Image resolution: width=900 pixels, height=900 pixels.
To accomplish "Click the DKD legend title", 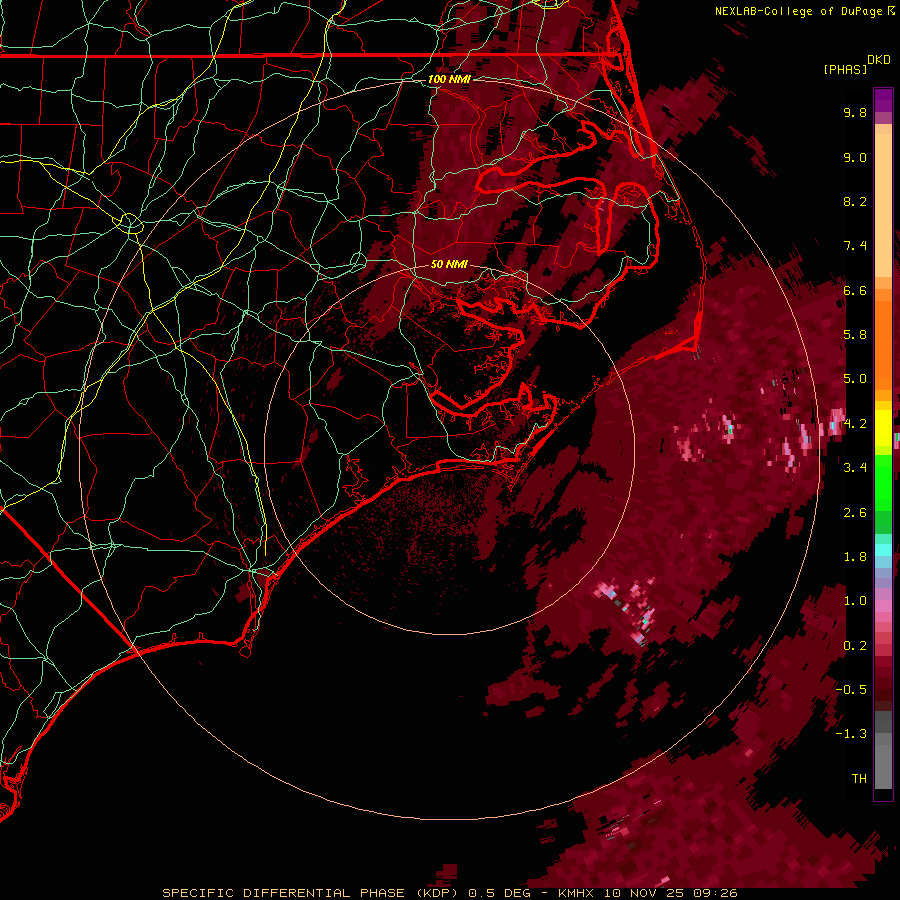I will tap(879, 60).
